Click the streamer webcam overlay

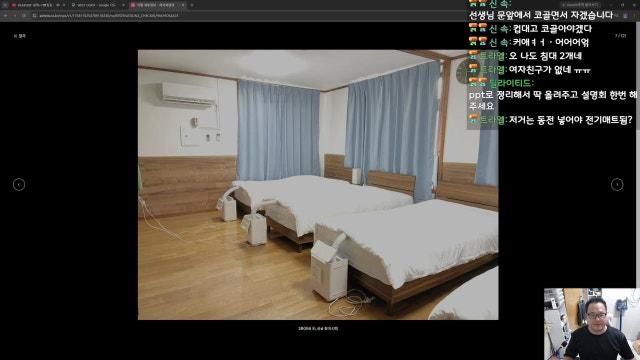point(592,324)
